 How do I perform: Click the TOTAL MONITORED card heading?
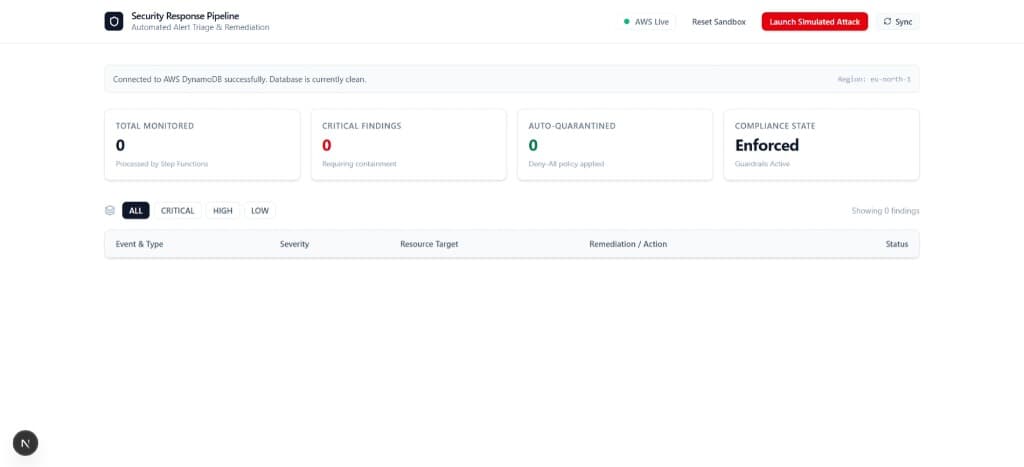point(155,126)
